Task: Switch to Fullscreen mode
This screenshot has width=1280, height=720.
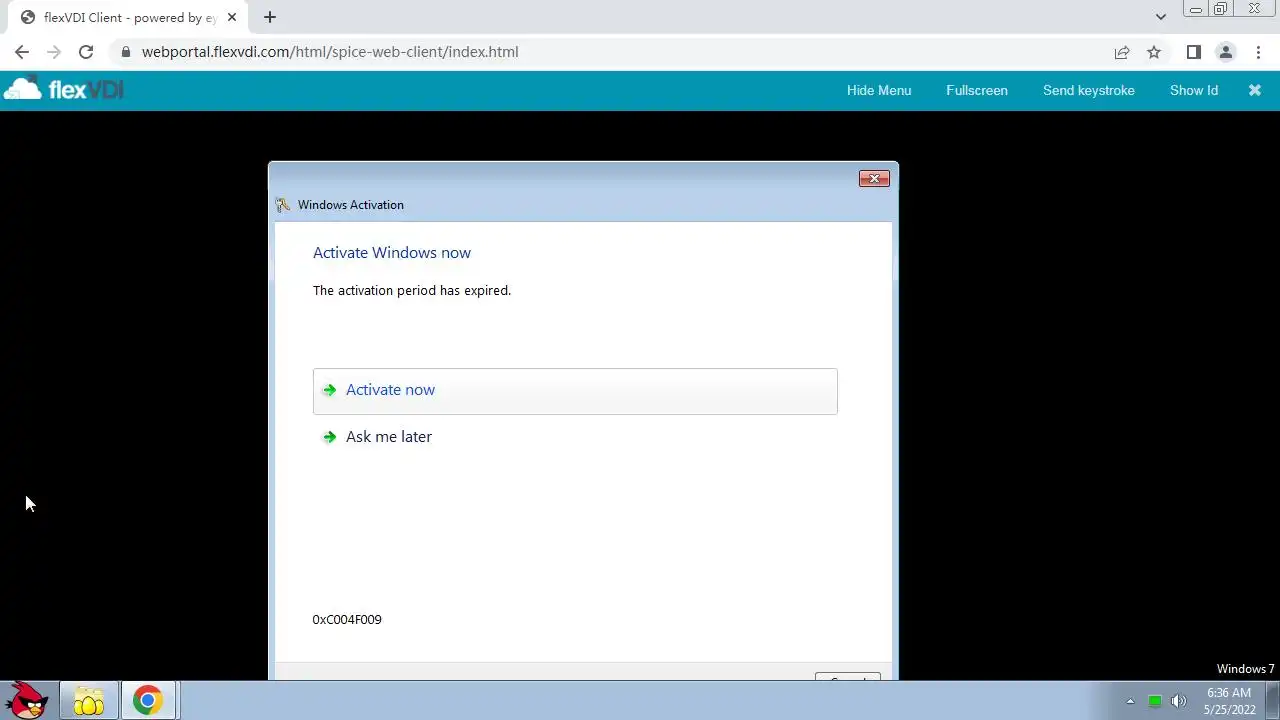Action: pyautogui.click(x=977, y=90)
